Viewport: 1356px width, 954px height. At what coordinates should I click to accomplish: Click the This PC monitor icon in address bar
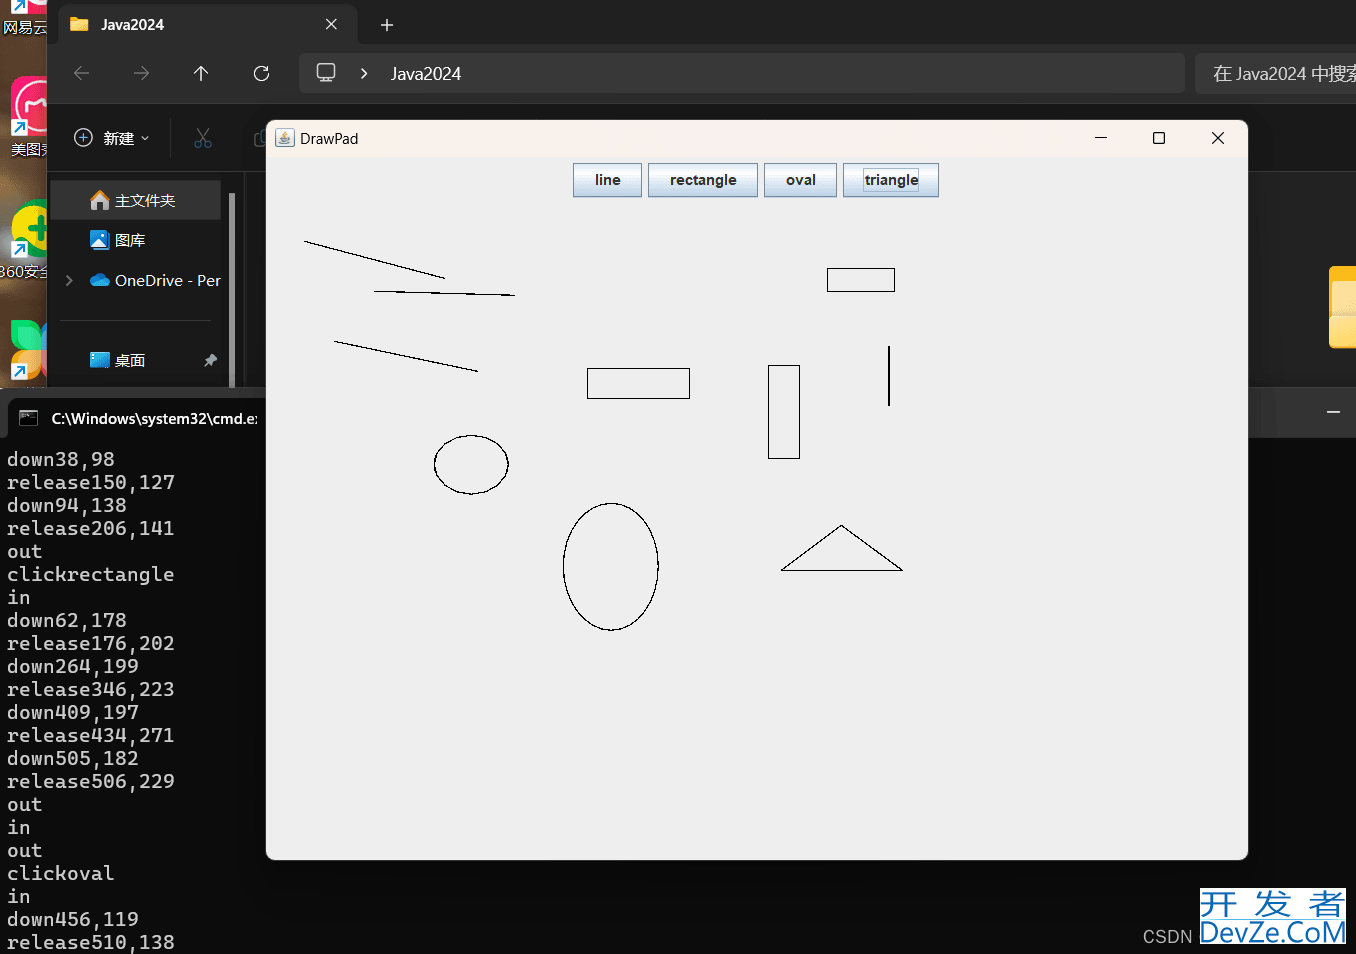(x=326, y=73)
